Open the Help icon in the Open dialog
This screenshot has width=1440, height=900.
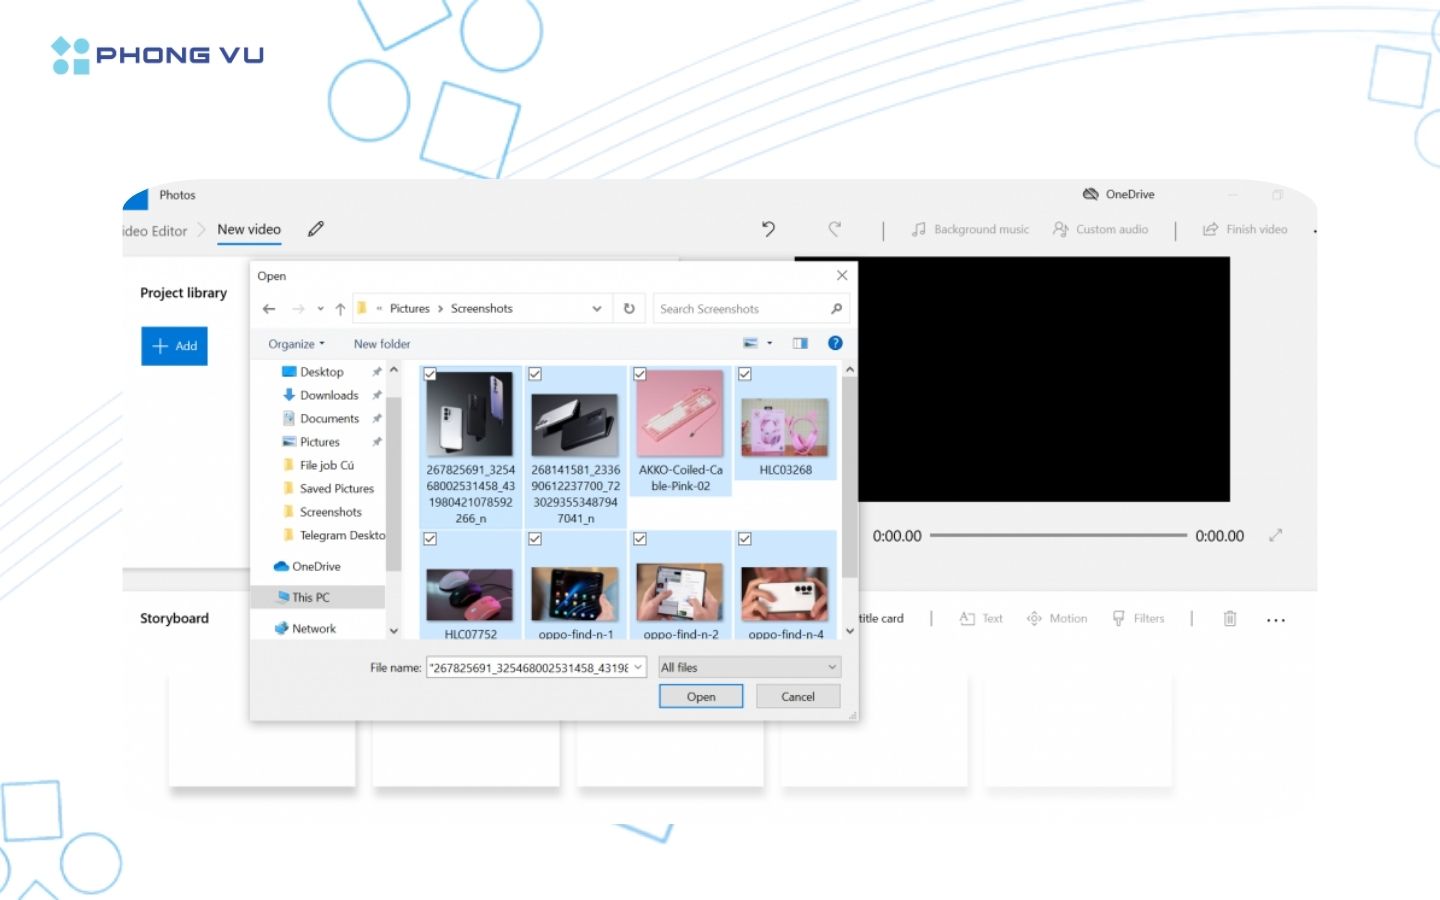click(x=835, y=343)
